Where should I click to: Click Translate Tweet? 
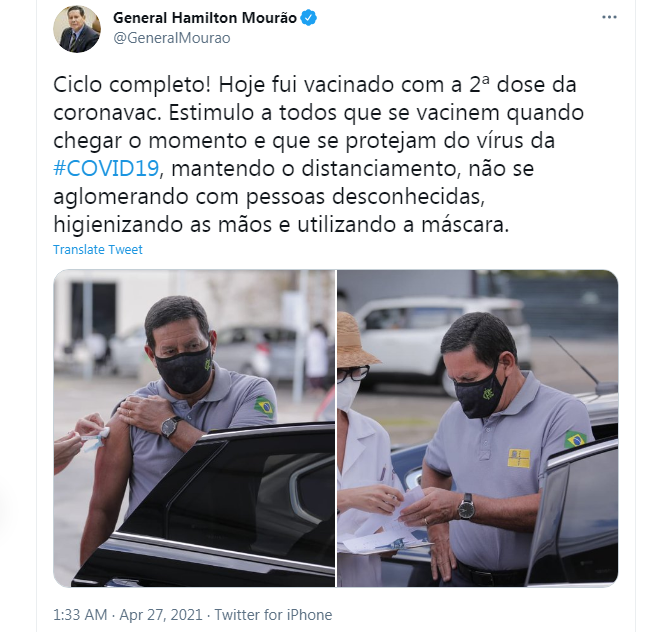tap(98, 249)
